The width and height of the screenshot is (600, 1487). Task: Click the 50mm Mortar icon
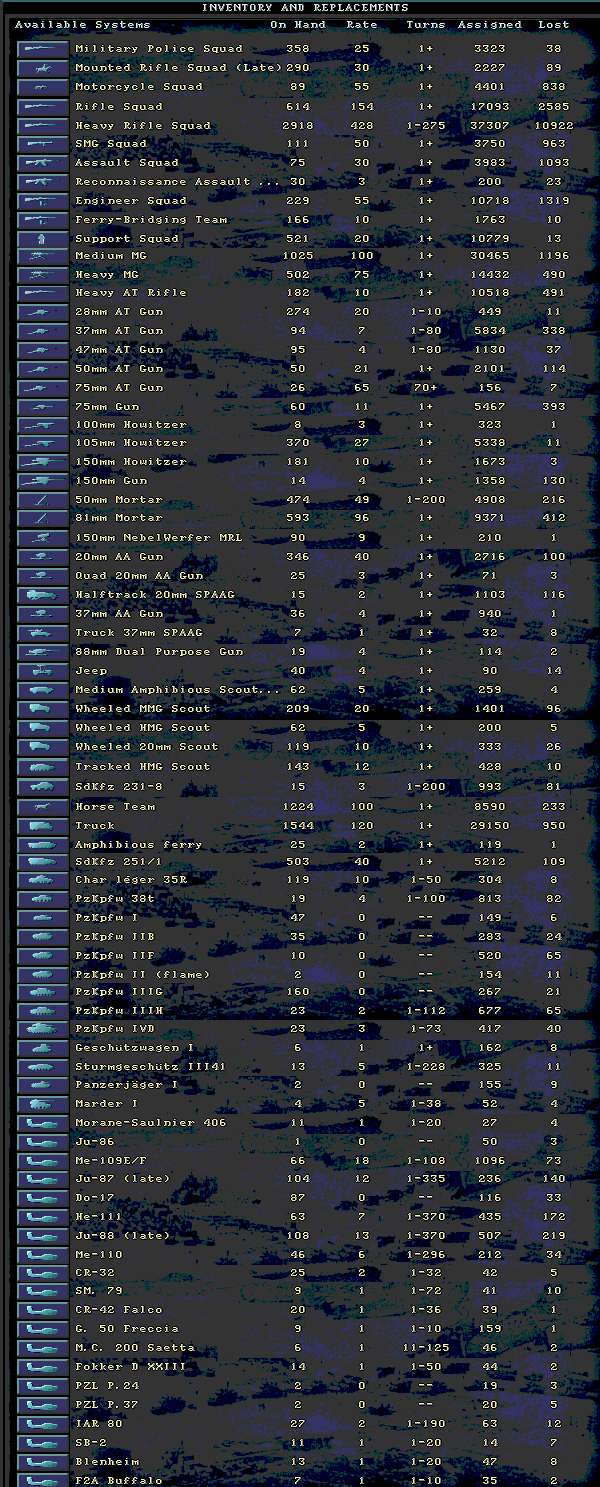point(43,499)
